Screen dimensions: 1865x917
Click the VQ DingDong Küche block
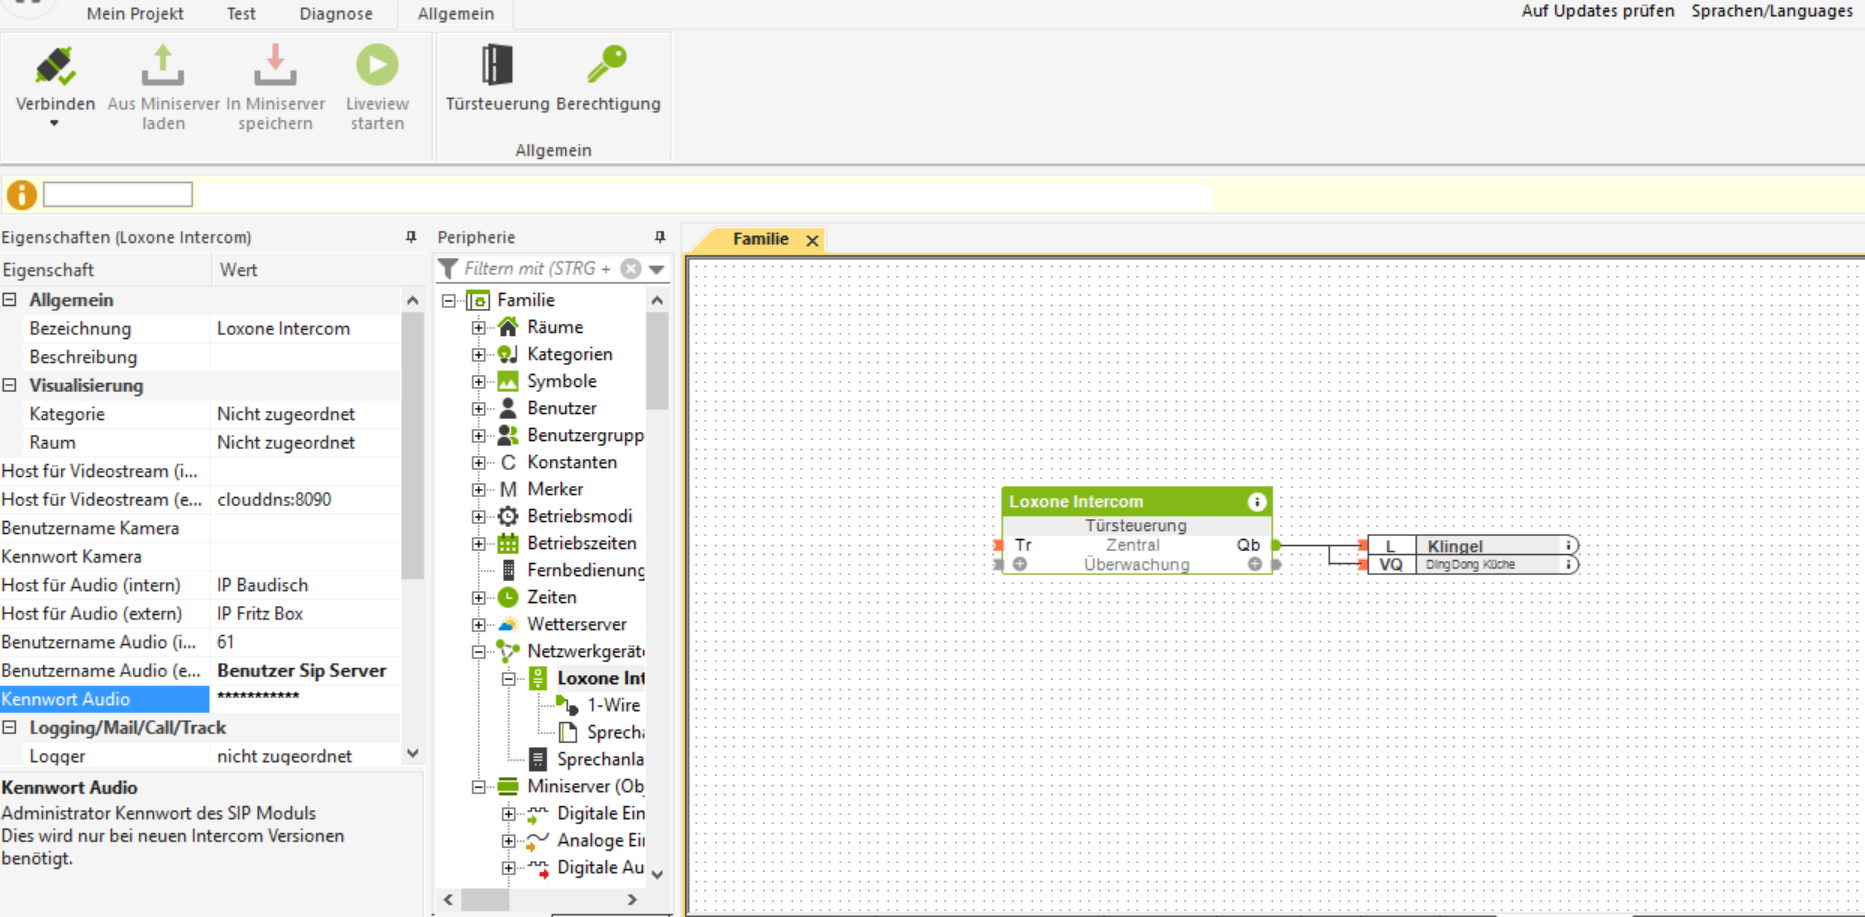[x=1472, y=565]
